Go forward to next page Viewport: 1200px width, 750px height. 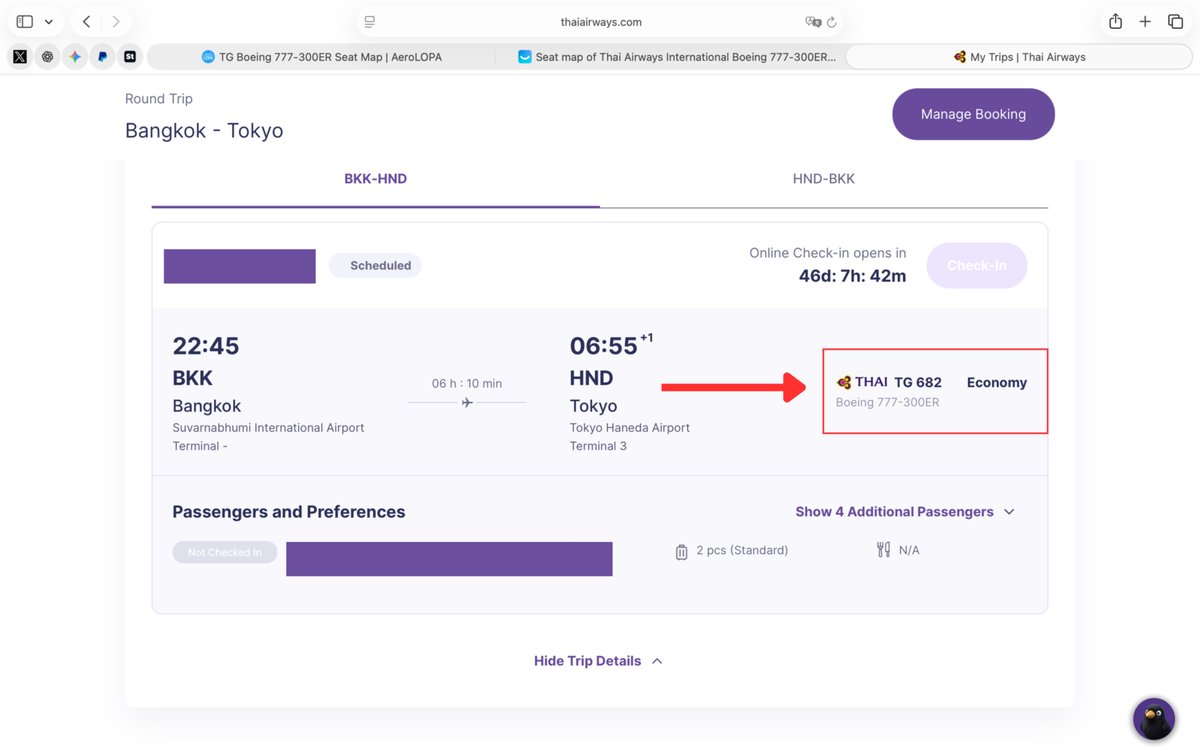[x=116, y=21]
